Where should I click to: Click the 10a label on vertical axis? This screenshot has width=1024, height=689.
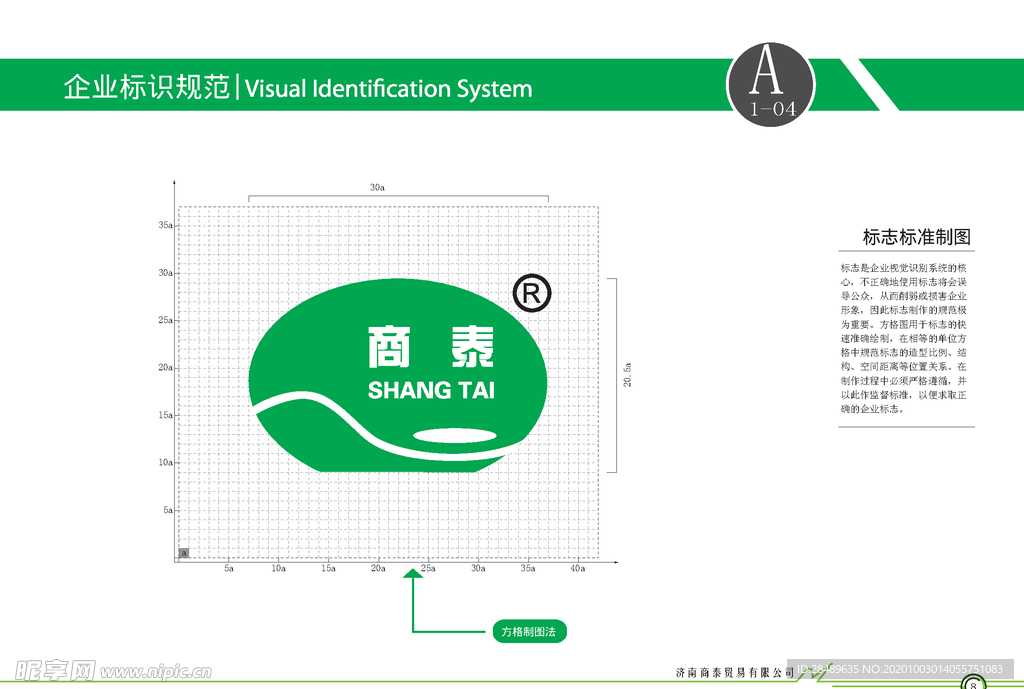click(x=165, y=462)
